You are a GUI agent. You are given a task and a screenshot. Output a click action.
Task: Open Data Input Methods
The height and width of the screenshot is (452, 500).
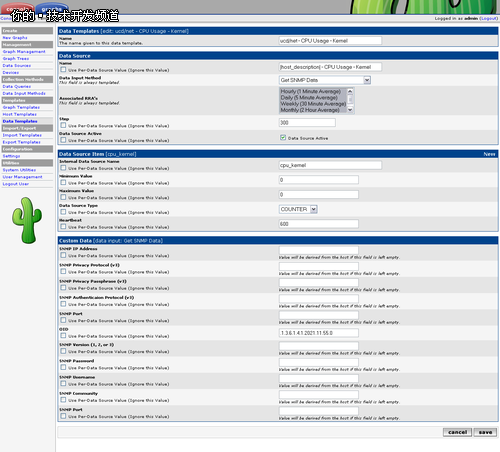click(24, 94)
